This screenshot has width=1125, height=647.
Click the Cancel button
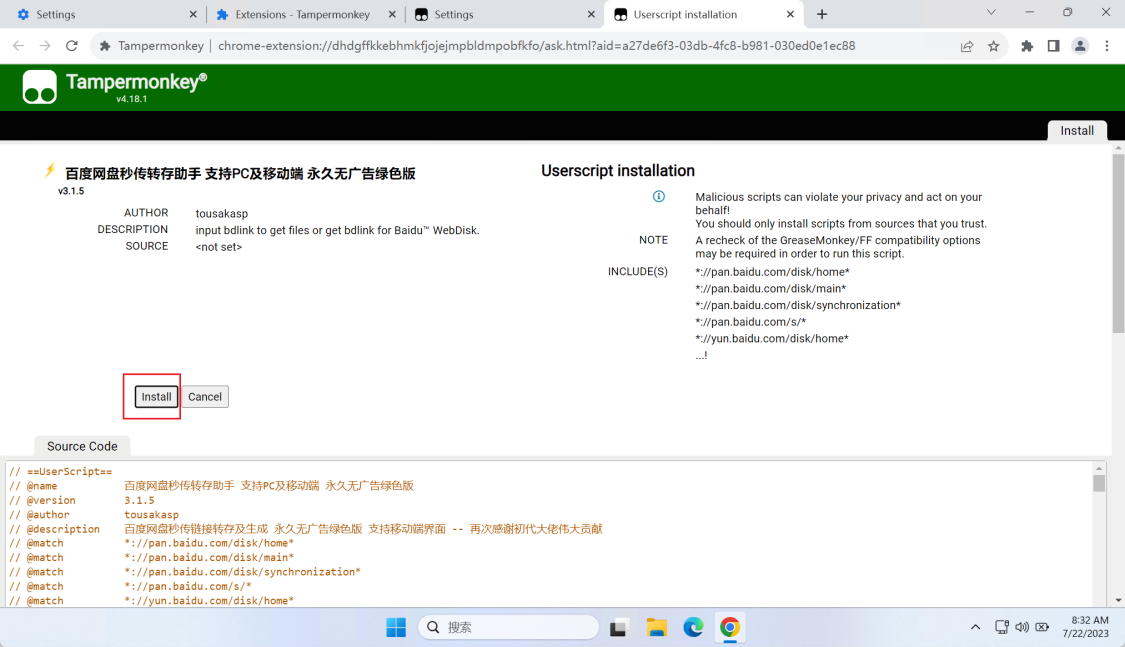coord(205,397)
